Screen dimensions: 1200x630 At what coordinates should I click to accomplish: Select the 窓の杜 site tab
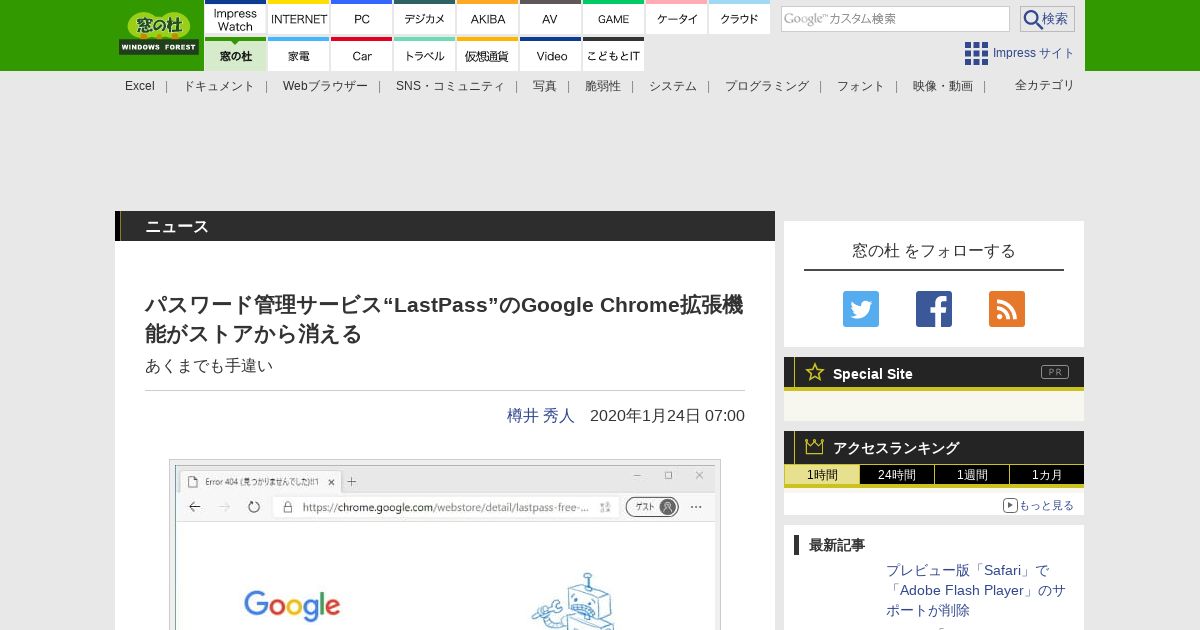[235, 55]
